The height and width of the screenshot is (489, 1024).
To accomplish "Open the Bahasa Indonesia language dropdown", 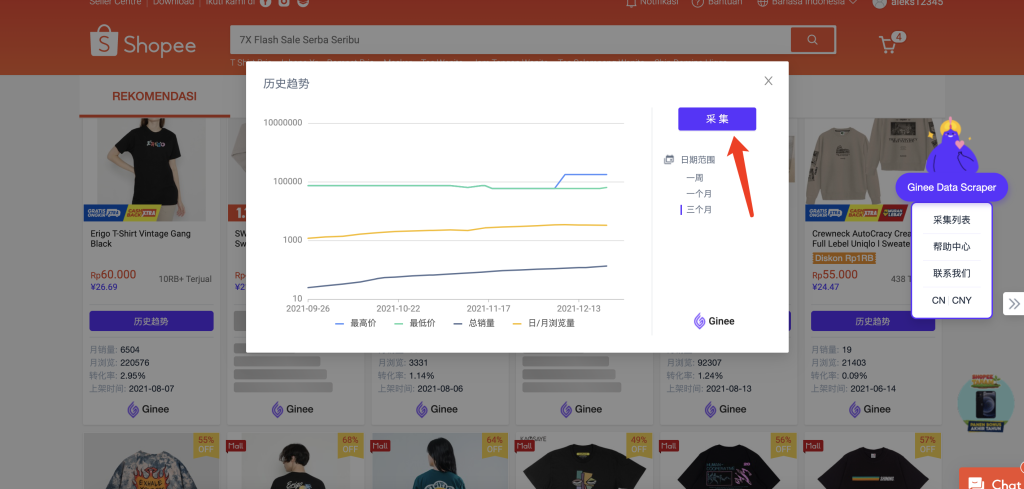I will click(807, 3).
